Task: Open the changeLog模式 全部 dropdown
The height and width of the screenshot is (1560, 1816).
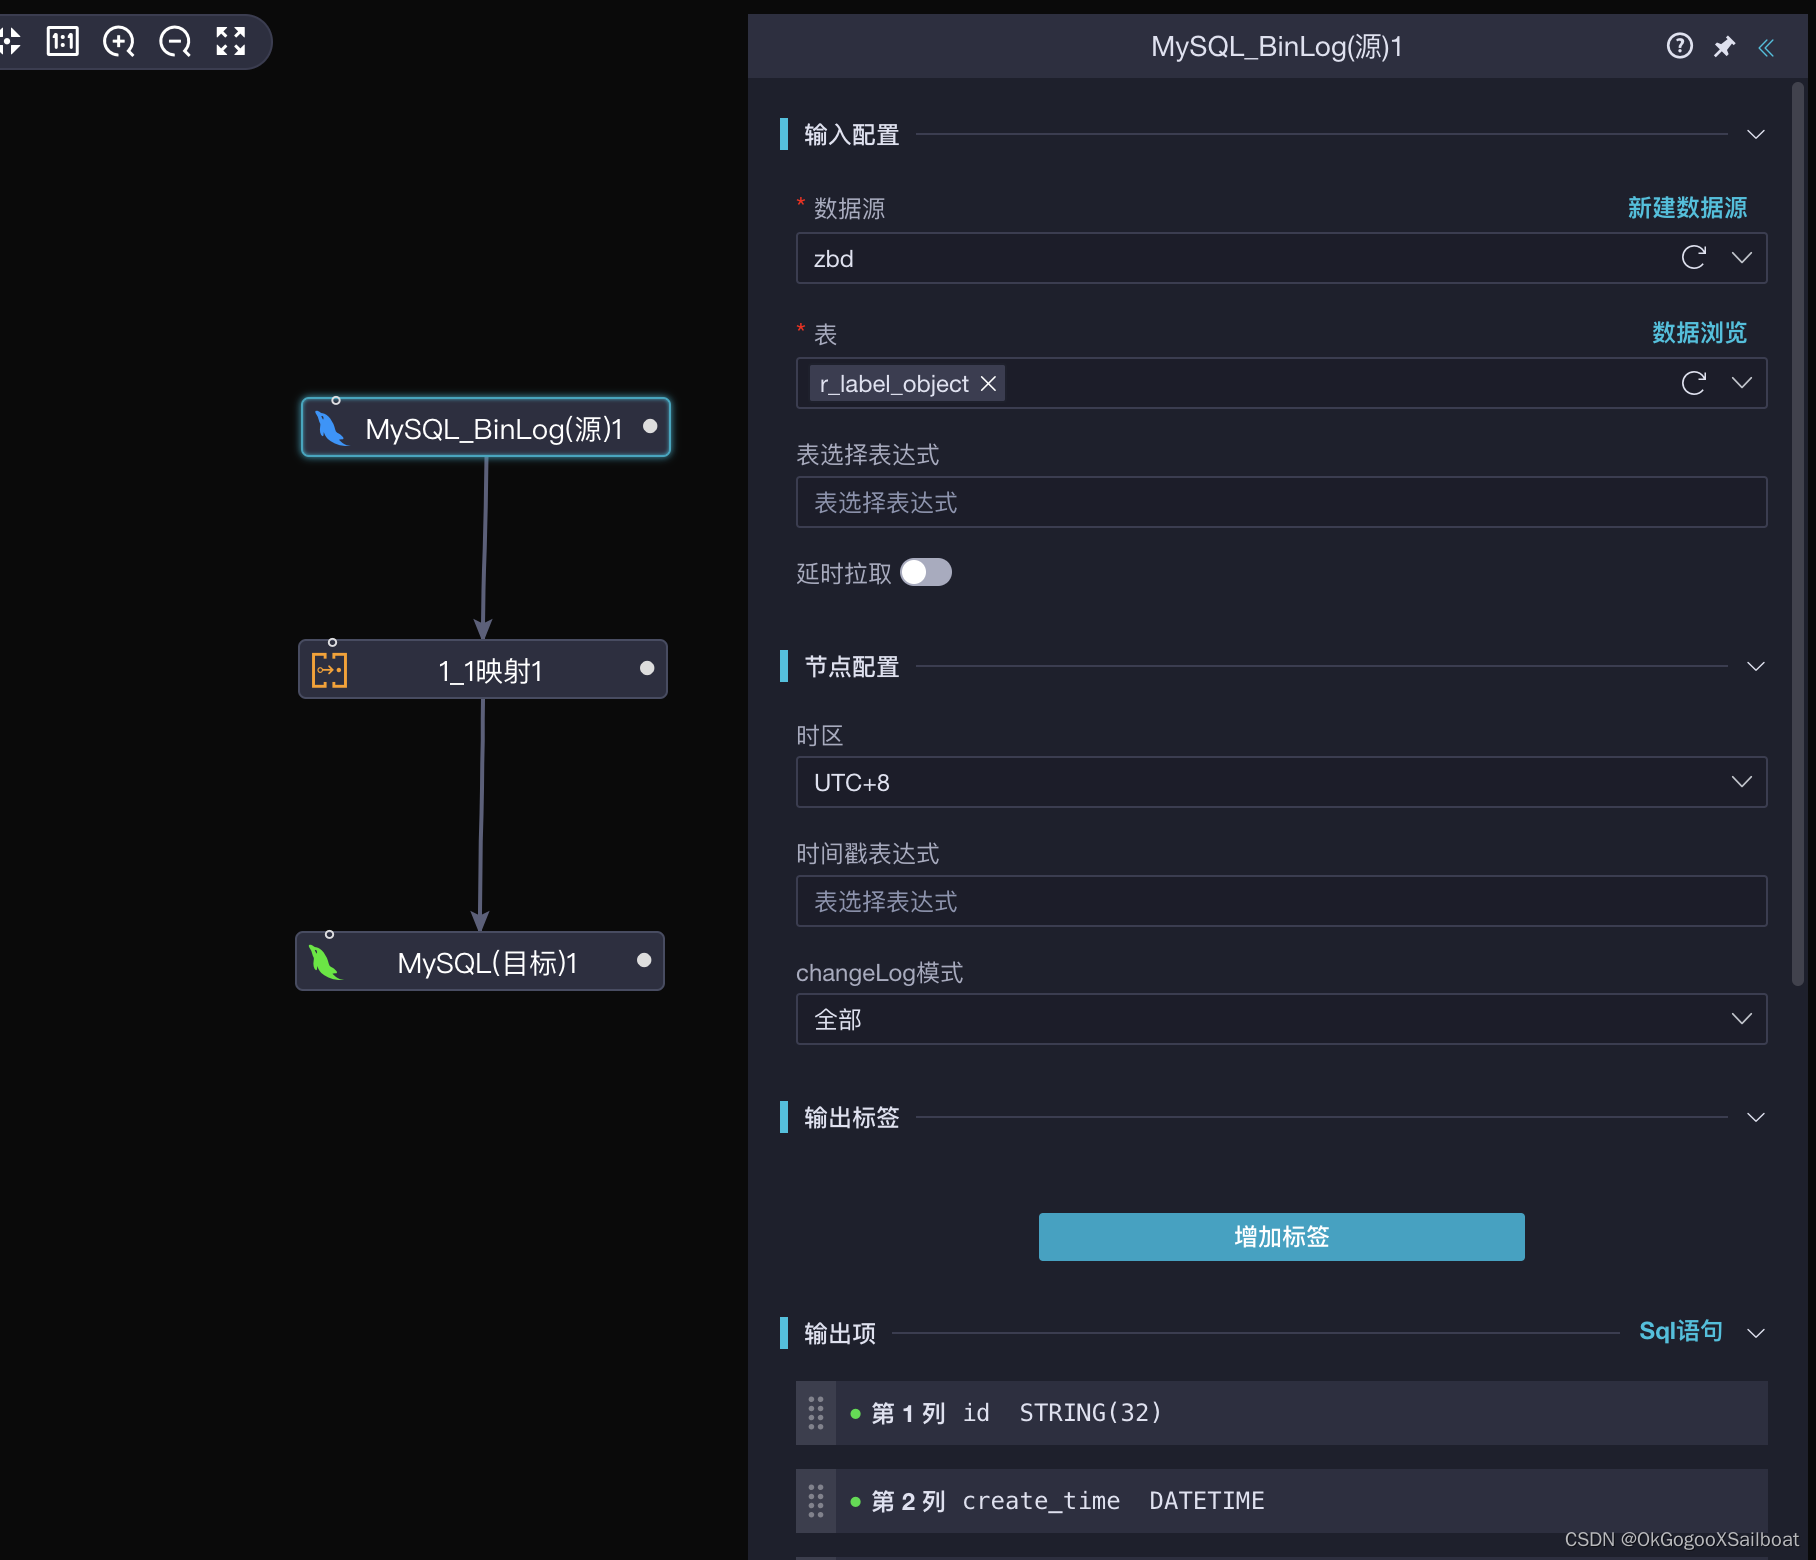Action: tap(1742, 1019)
